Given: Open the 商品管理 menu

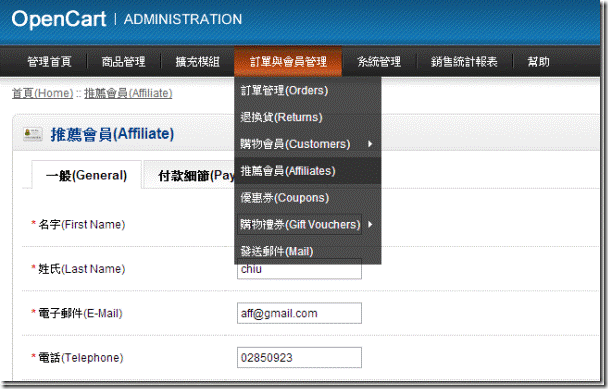Looking at the screenshot, I should (123, 61).
